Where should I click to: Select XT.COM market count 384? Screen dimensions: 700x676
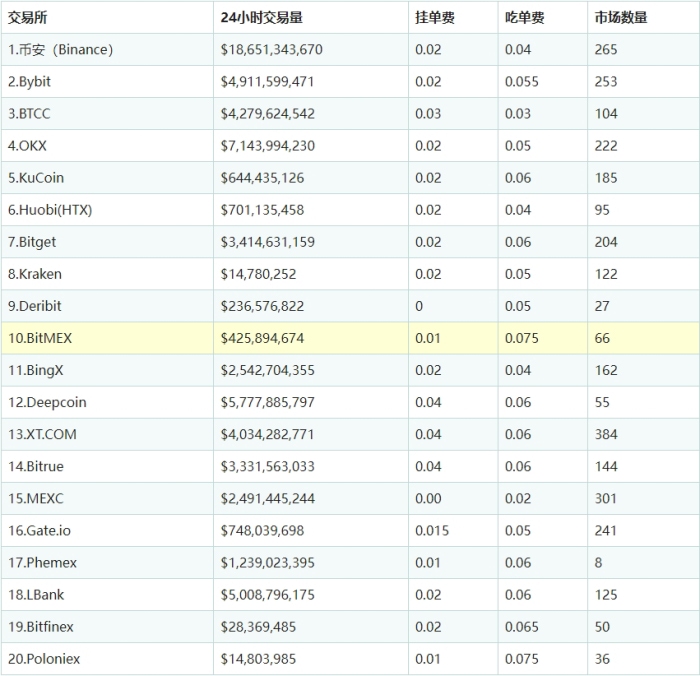606,434
